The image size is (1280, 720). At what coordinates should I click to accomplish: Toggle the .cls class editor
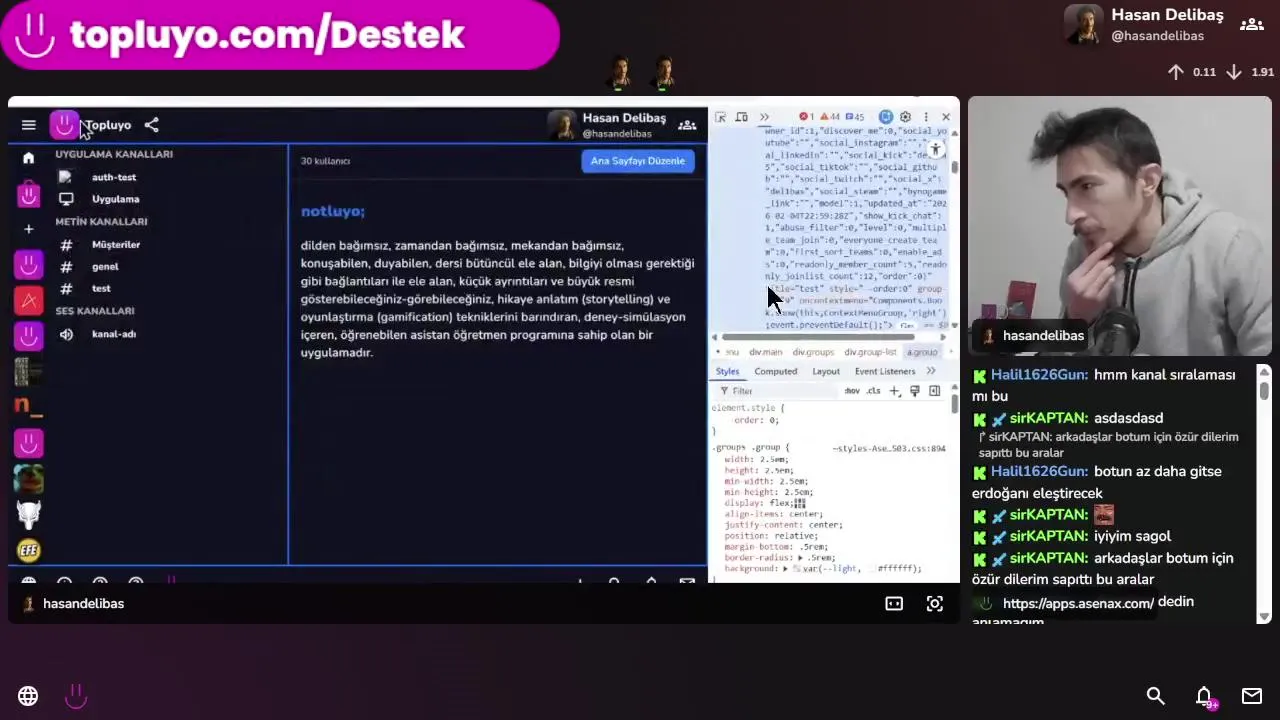tap(874, 391)
